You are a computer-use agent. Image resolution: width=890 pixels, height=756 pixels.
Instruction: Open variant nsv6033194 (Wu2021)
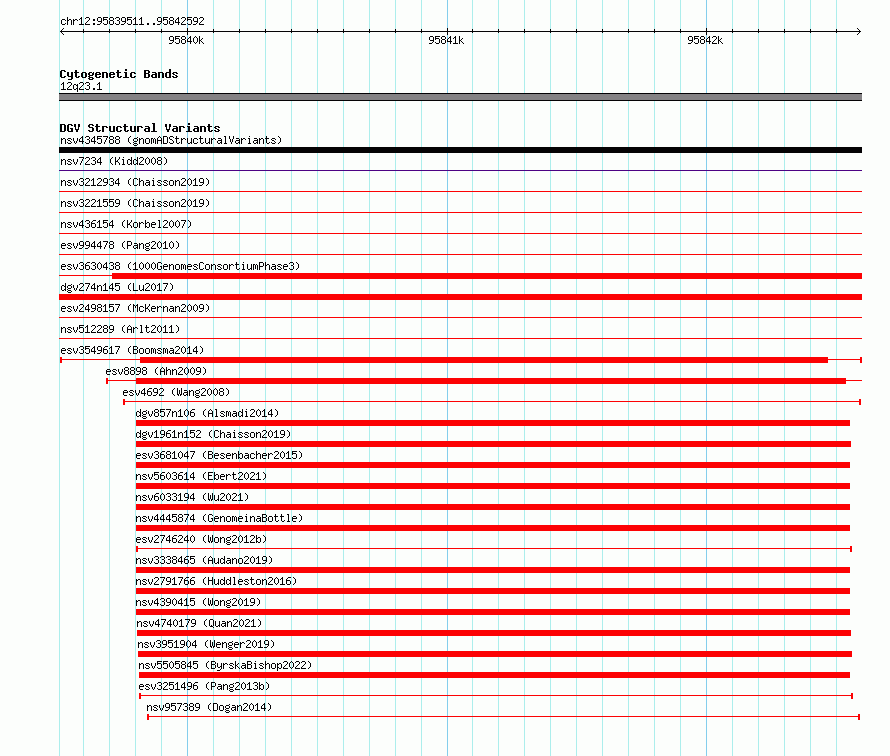click(192, 497)
